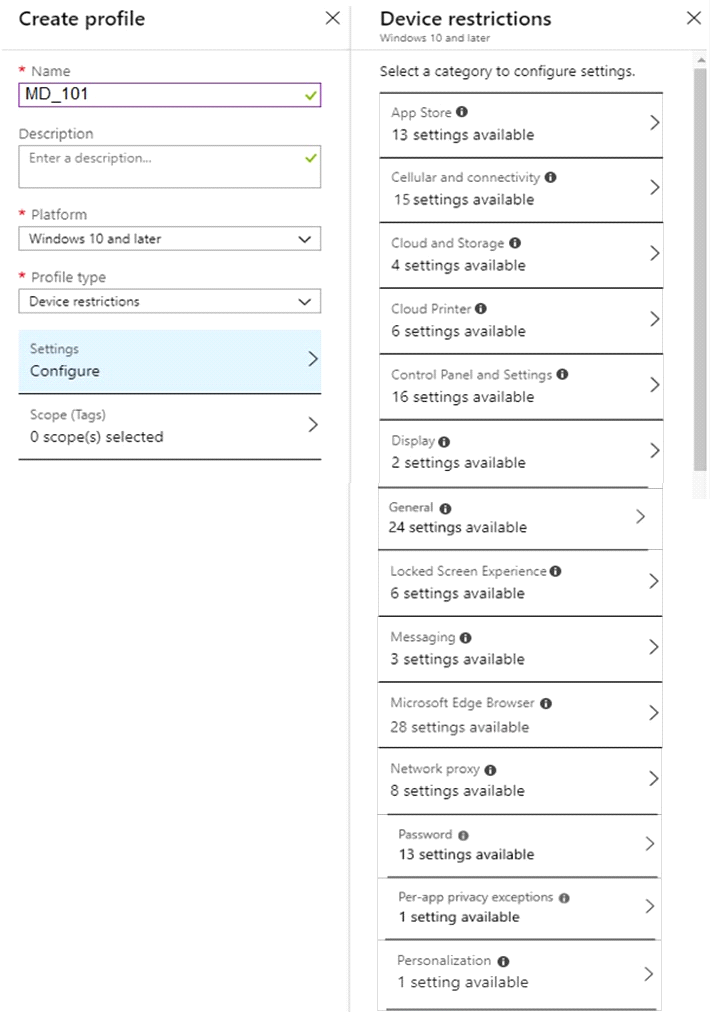719x1029 pixels.
Task: Click info icon beside Cloud Printer
Action: tap(481, 308)
